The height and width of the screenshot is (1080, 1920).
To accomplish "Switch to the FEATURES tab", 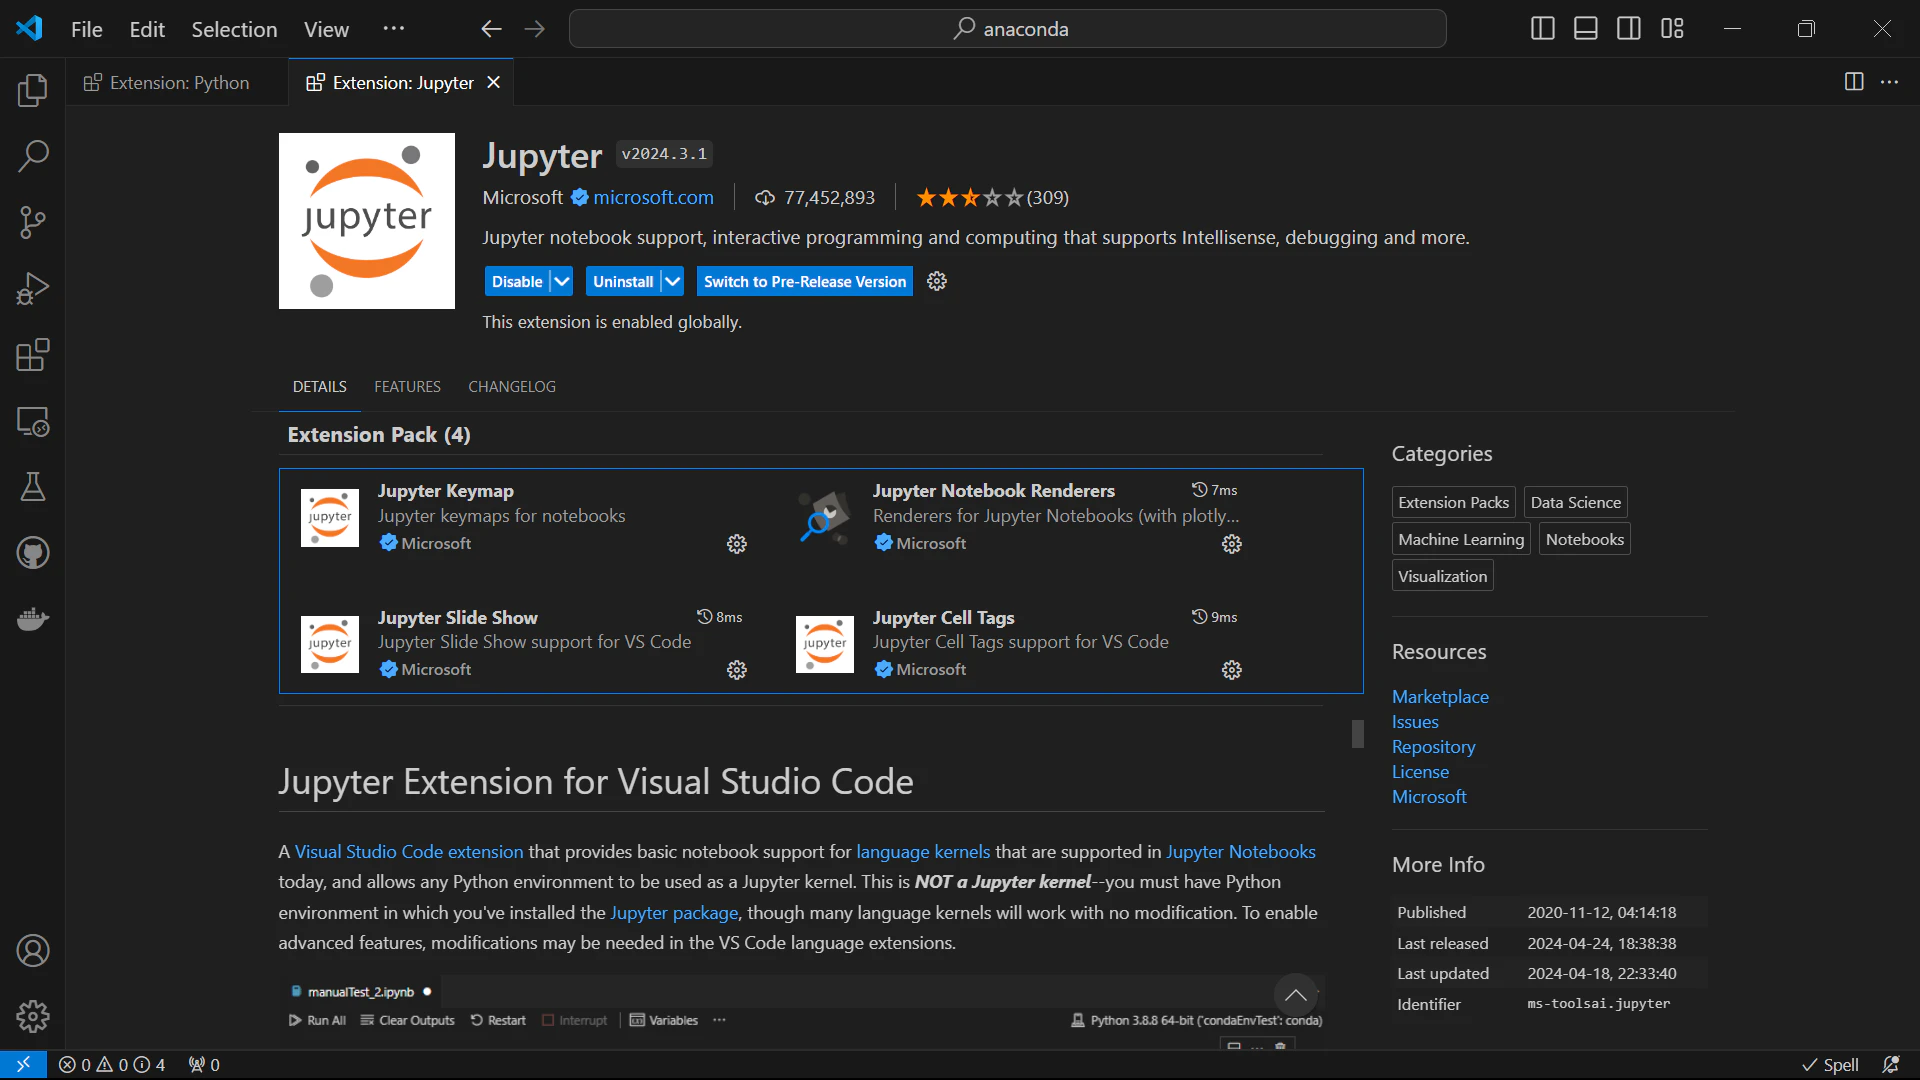I will click(x=407, y=387).
